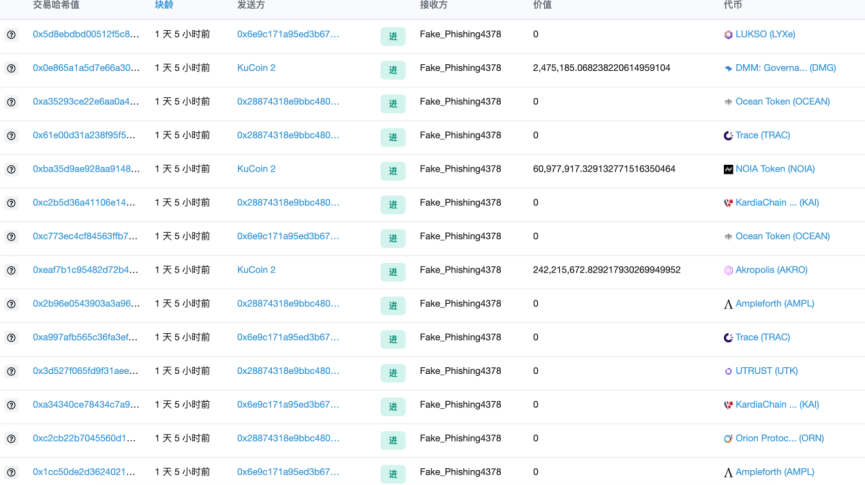This screenshot has height=485, width=865.
Task: Open the Orion Protoc... (ORN) token link
Action: point(780,439)
